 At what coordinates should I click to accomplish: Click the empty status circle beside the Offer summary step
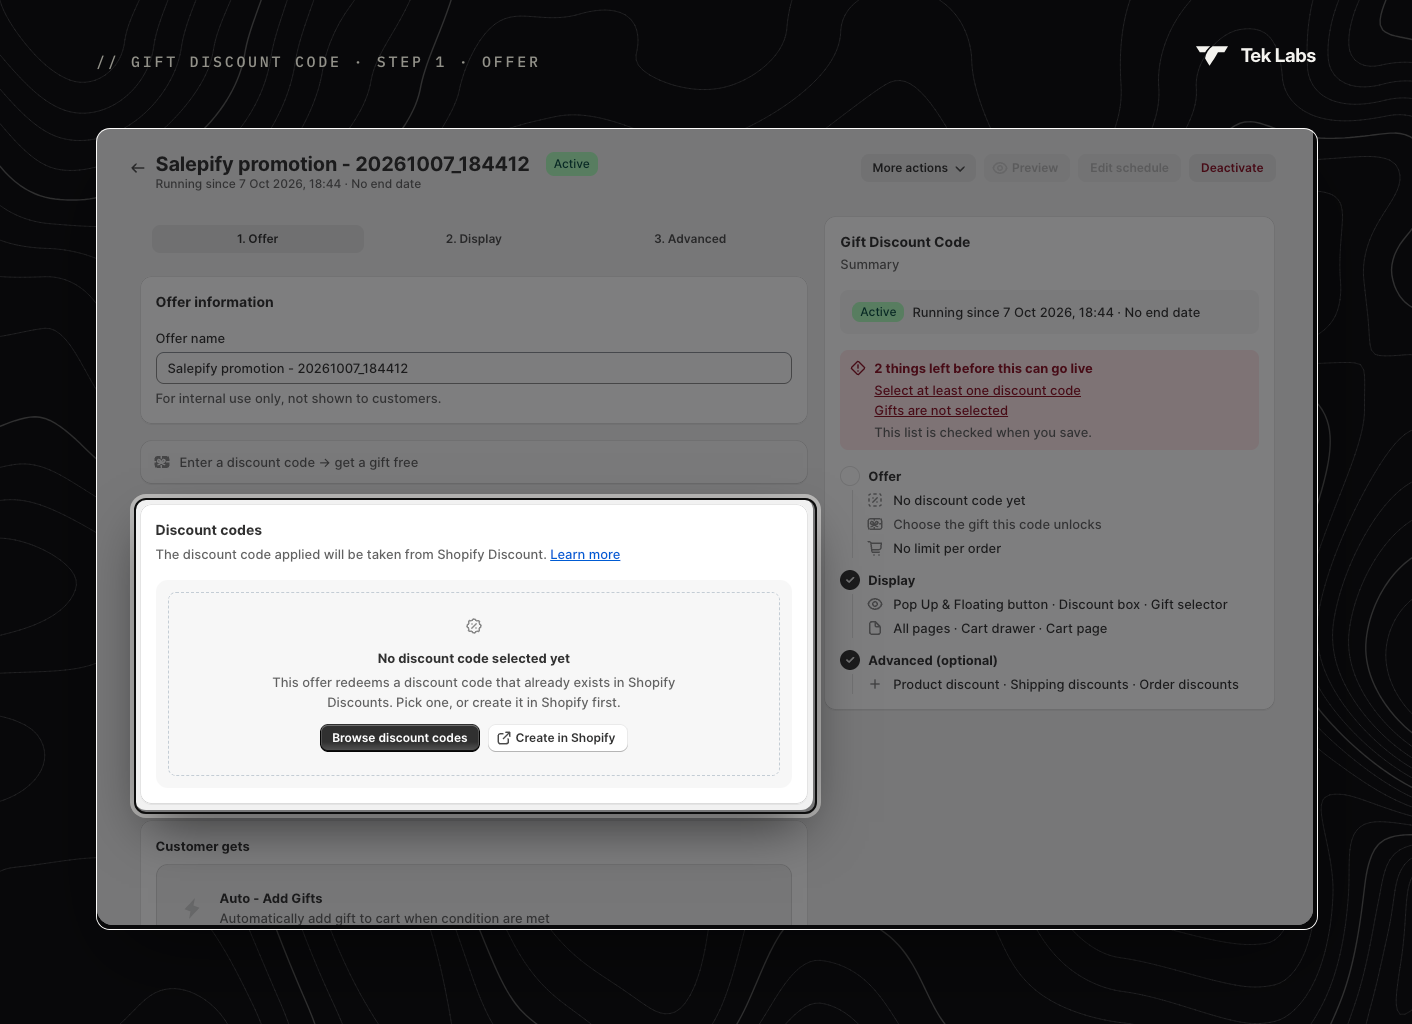point(850,476)
